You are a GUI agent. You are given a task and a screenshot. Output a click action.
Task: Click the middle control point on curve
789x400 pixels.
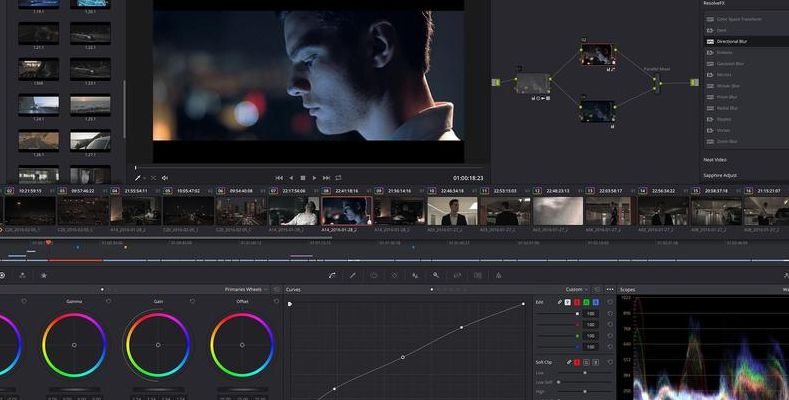click(x=403, y=357)
